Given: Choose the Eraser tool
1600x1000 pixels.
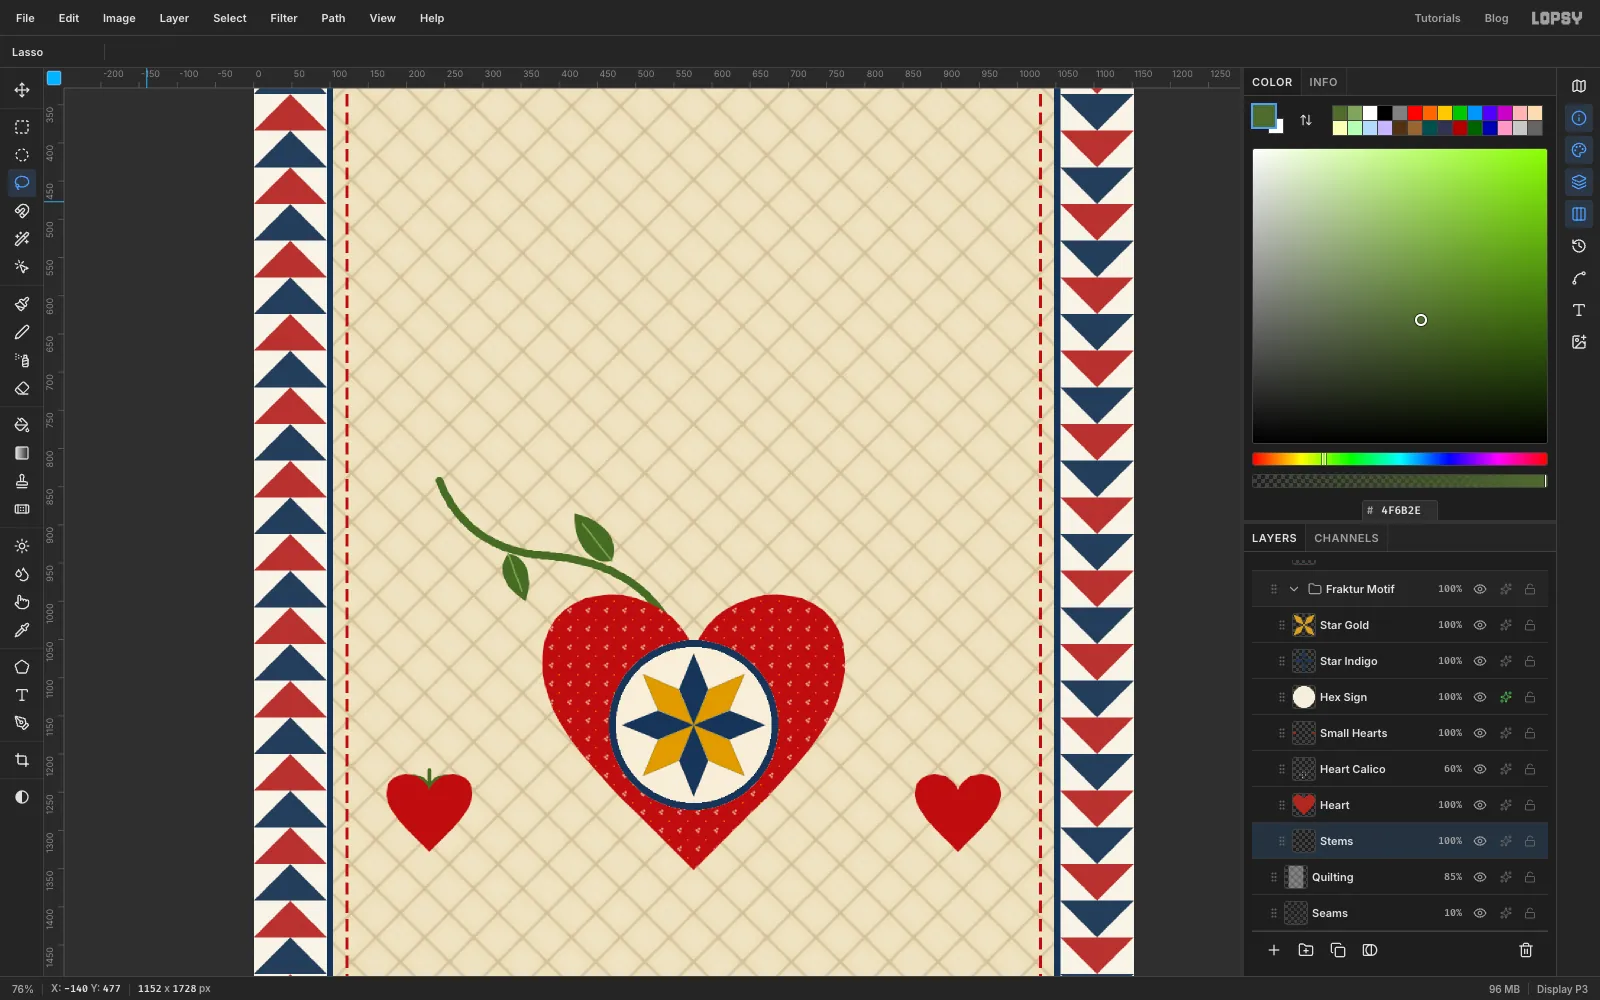Looking at the screenshot, I should 22,388.
